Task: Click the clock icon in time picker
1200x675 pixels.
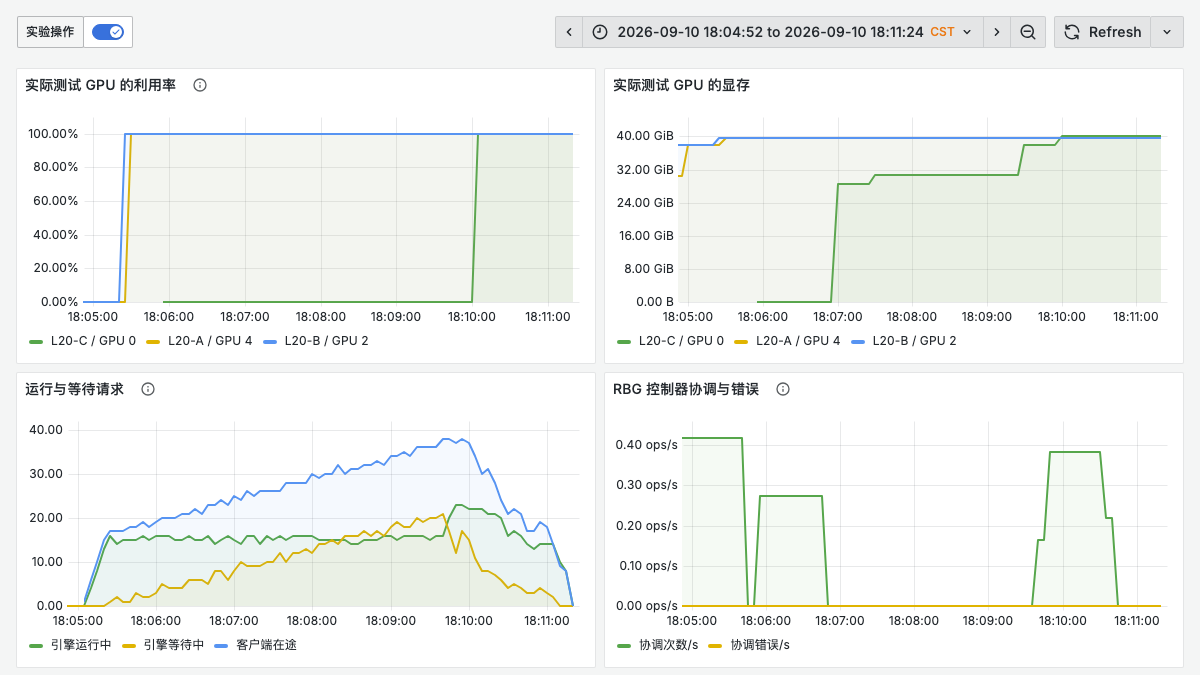Action: click(x=600, y=32)
